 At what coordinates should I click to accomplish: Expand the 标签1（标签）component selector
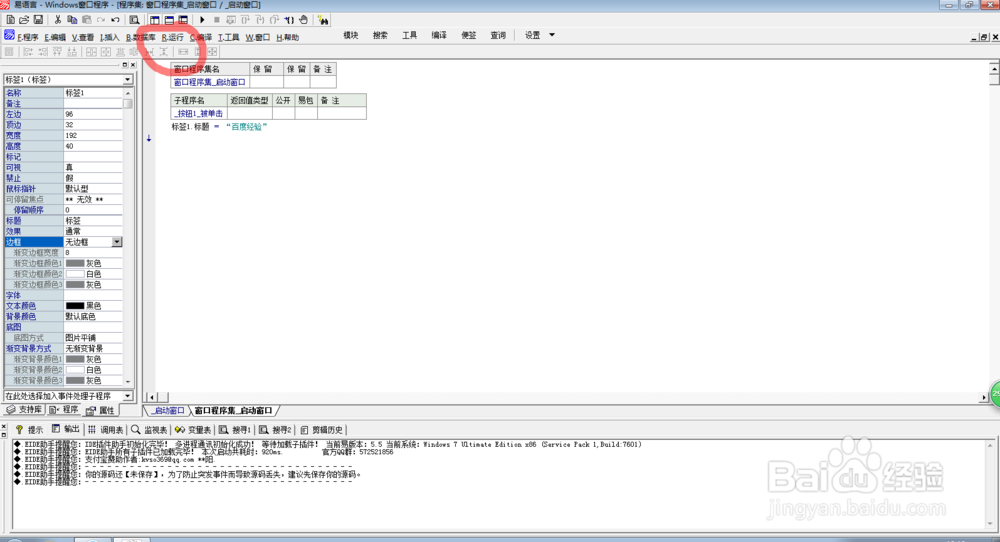[128, 80]
